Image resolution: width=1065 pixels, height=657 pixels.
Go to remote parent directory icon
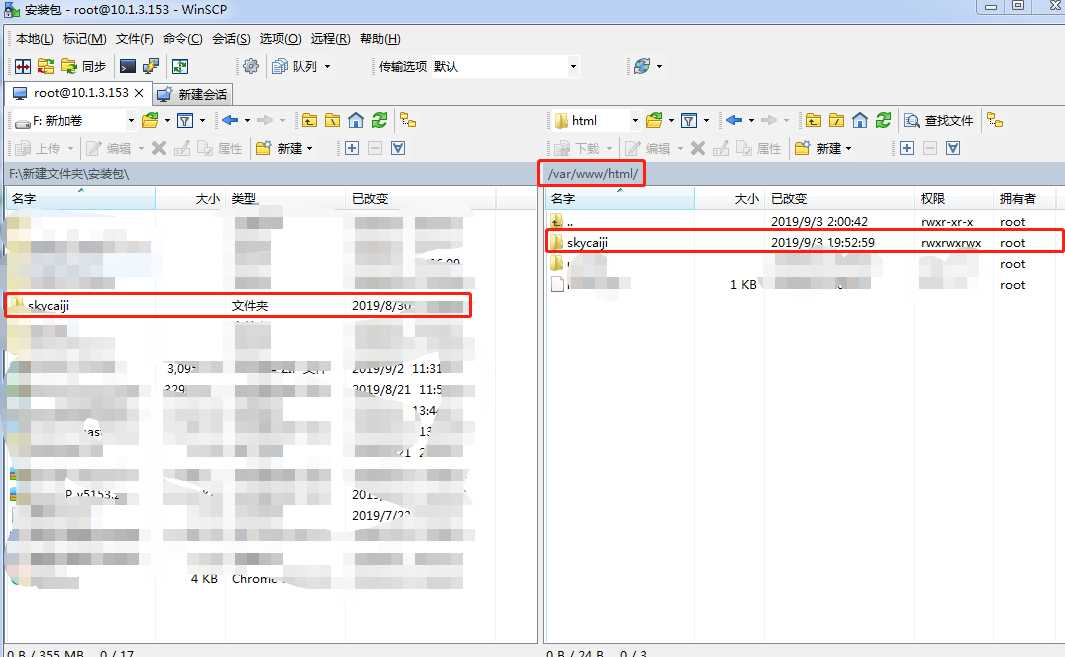click(813, 120)
